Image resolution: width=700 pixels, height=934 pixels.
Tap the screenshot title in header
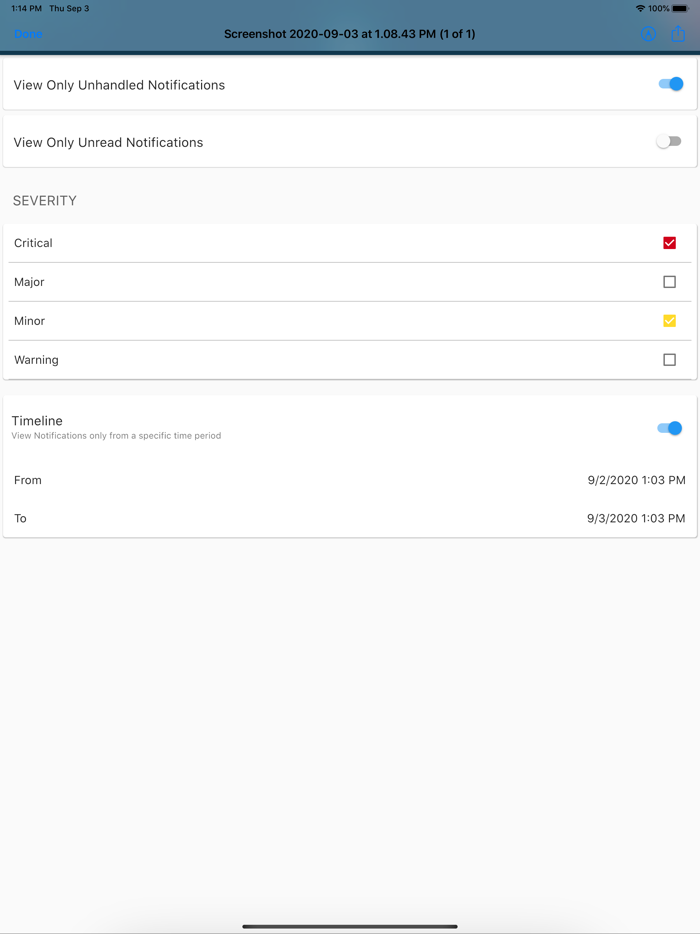click(x=349, y=34)
